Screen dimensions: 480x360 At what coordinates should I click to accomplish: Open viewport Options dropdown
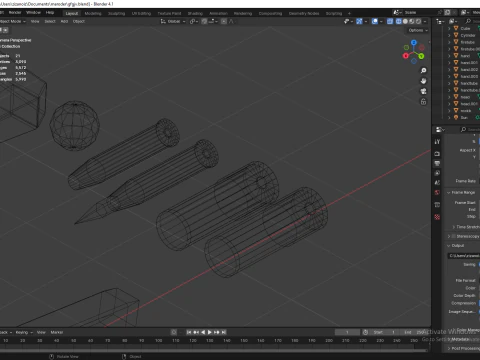[x=418, y=30]
